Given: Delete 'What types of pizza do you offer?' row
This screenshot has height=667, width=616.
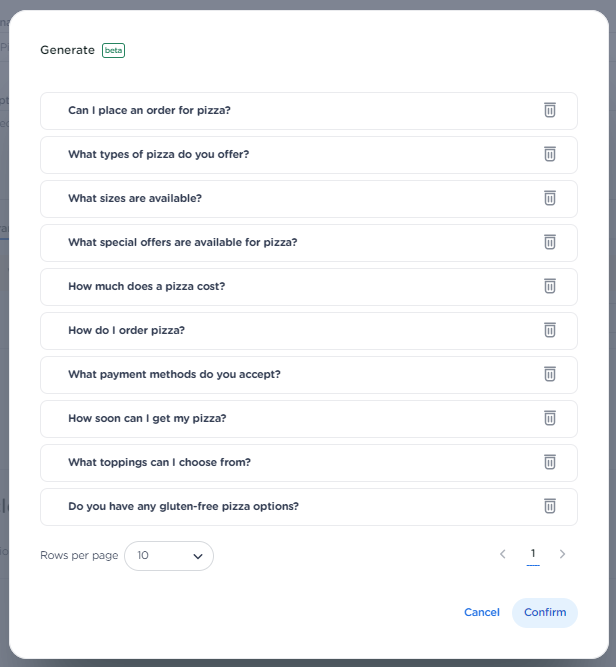Looking at the screenshot, I should [x=549, y=154].
